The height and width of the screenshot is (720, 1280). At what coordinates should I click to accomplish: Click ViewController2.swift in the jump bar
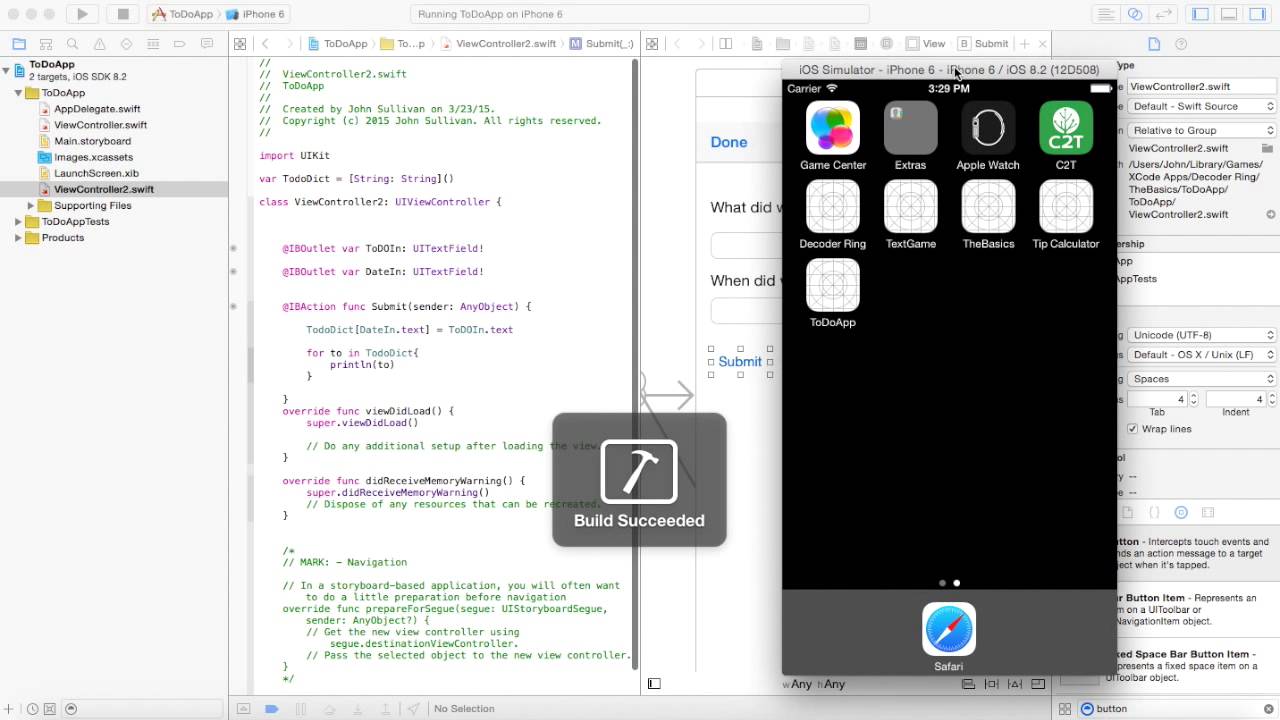point(499,44)
